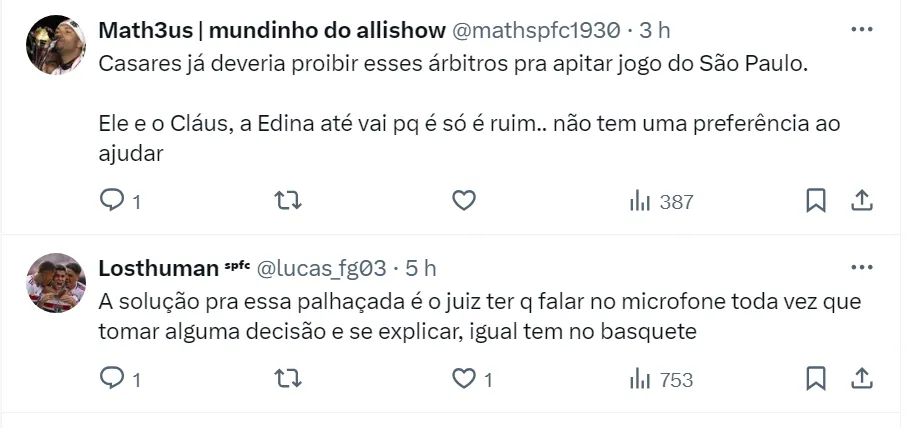Image resolution: width=920 pixels, height=428 pixels.
Task: Bookmark the Math3us tweet
Action: click(816, 201)
